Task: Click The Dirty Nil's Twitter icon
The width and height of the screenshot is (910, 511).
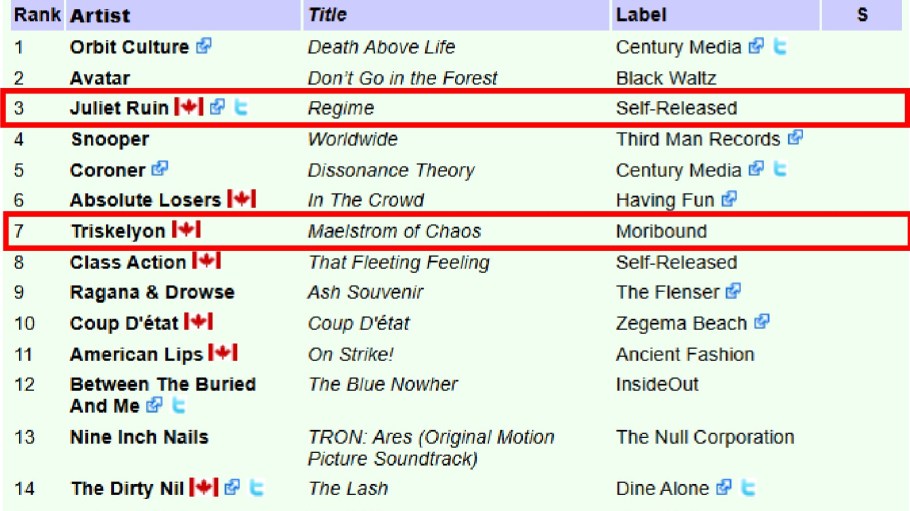Action: (x=257, y=489)
